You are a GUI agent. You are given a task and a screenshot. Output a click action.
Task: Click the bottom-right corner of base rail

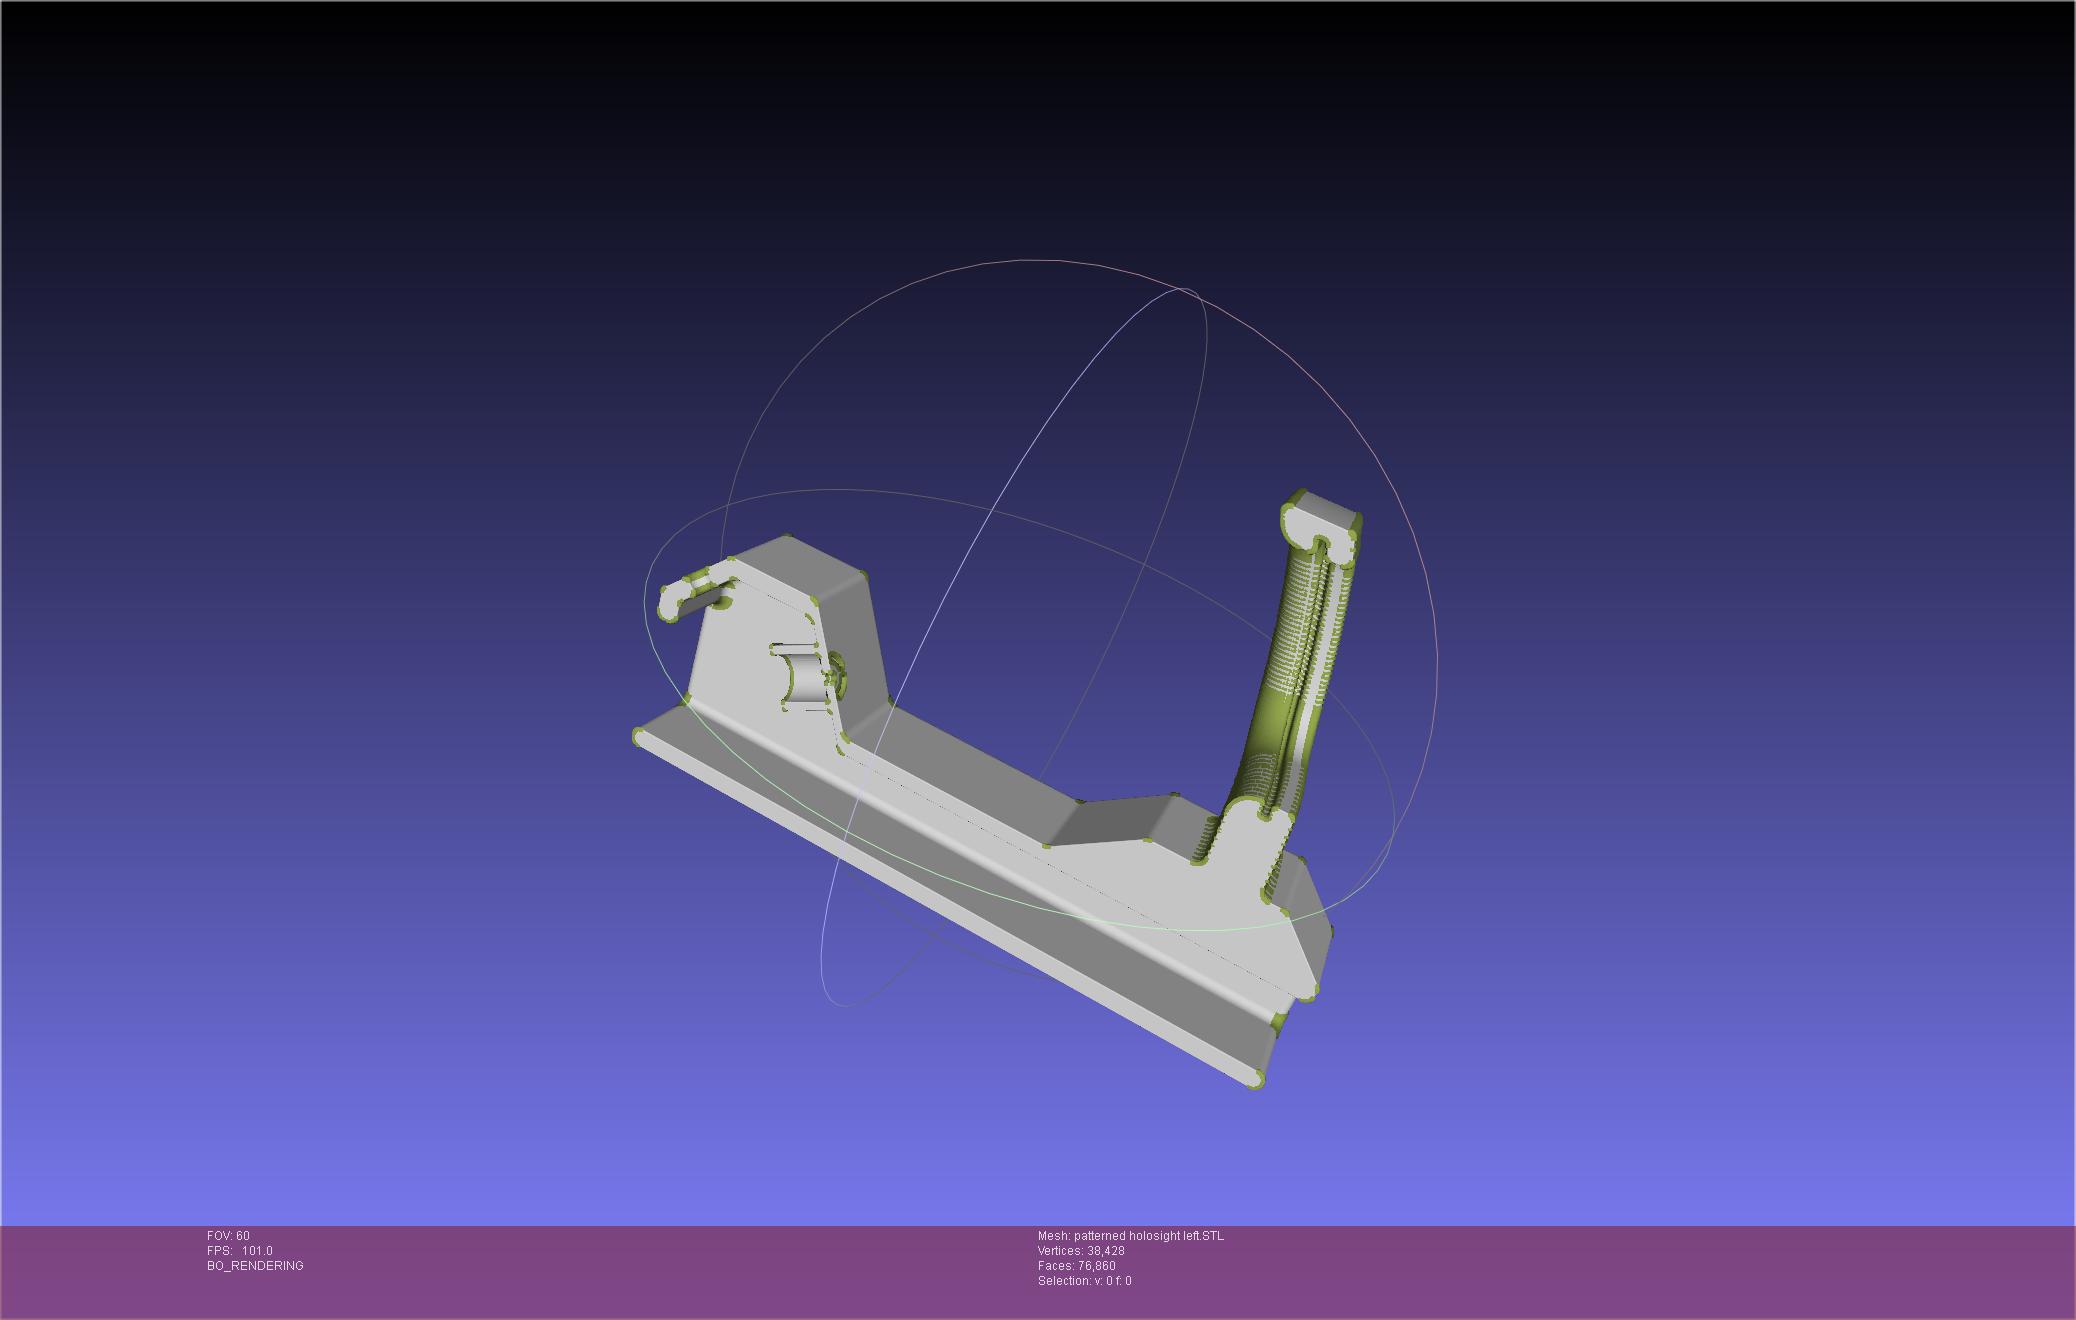point(1256,1080)
